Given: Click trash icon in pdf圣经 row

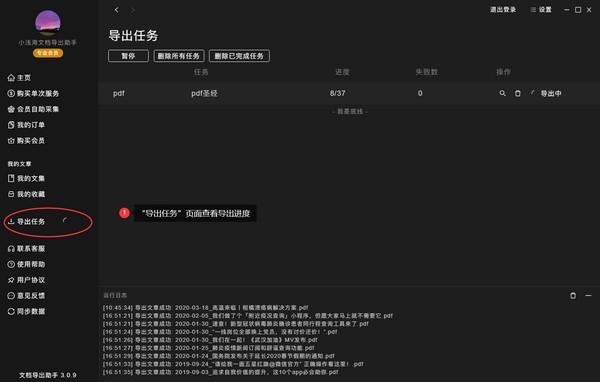Looking at the screenshot, I should click(517, 93).
